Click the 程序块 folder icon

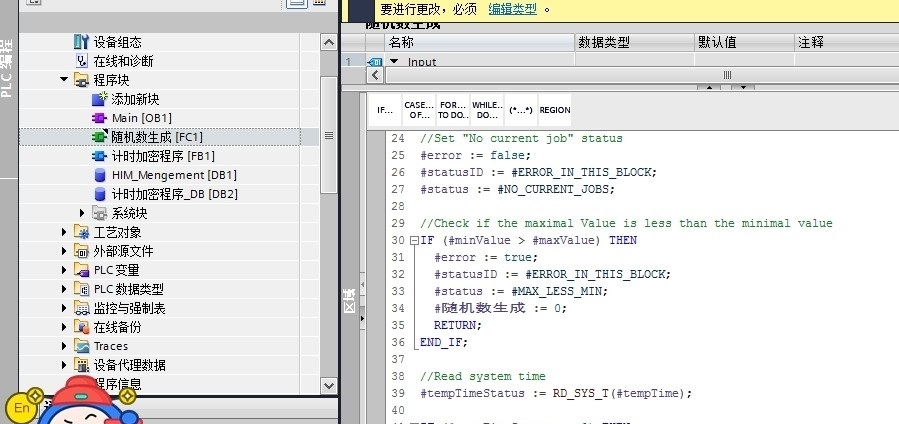(x=81, y=80)
